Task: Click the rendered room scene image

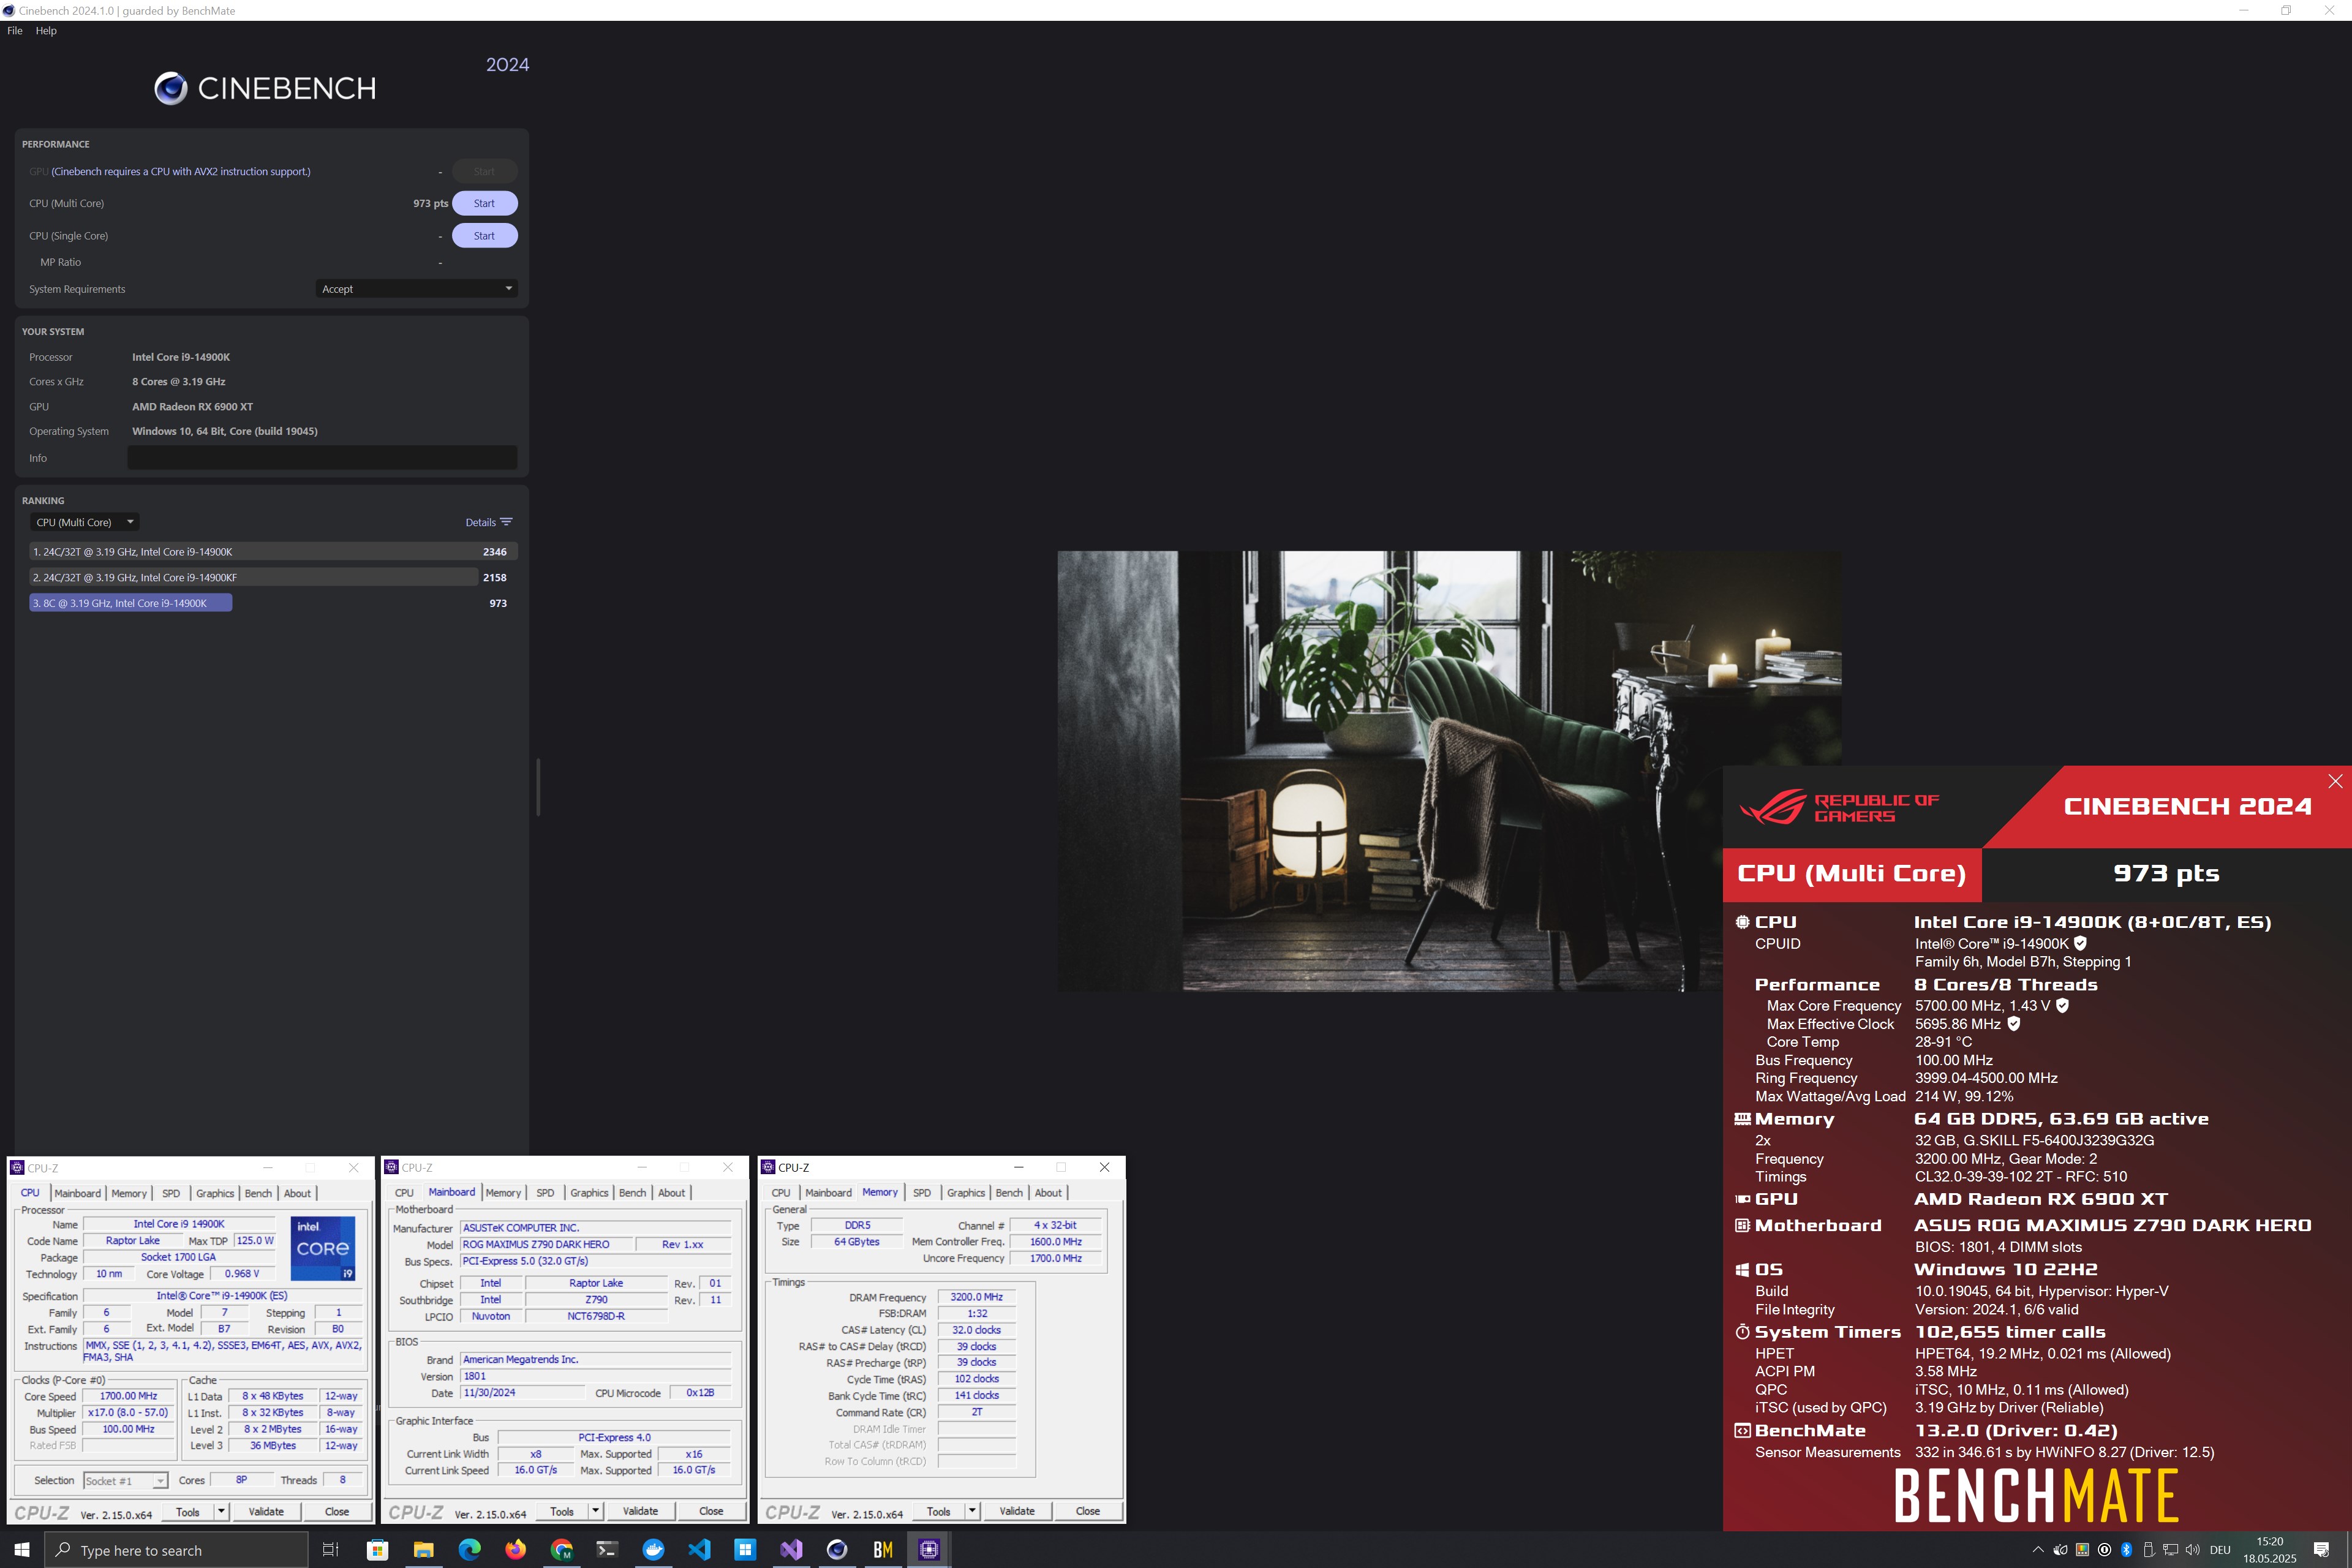Action: coord(1449,771)
